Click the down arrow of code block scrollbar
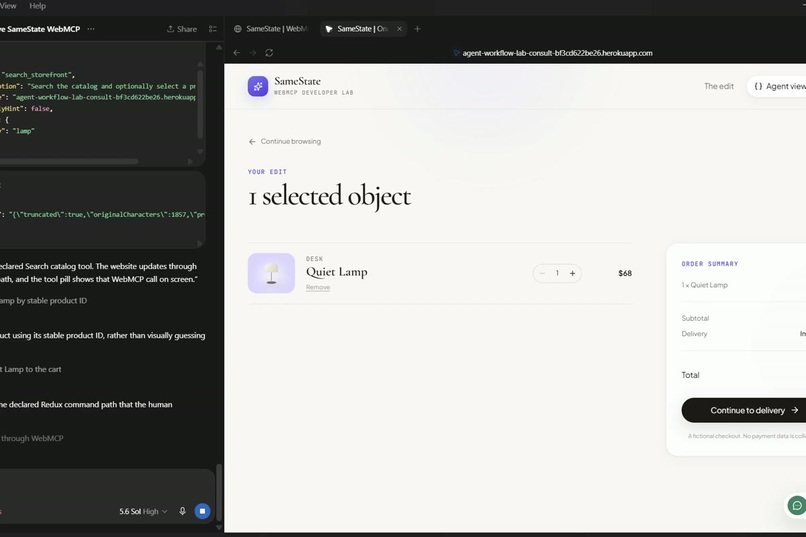This screenshot has width=806, height=537. point(200,152)
